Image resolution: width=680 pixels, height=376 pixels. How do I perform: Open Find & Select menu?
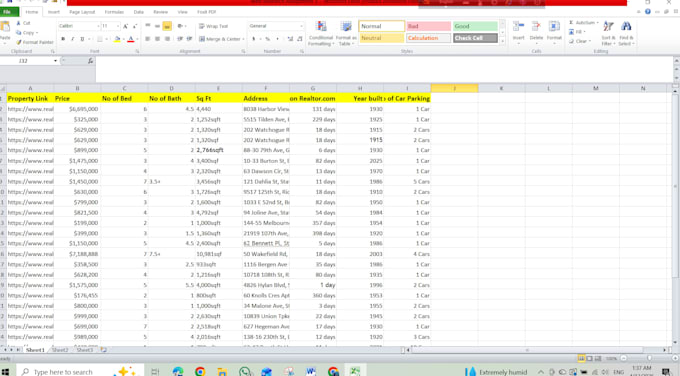click(626, 33)
